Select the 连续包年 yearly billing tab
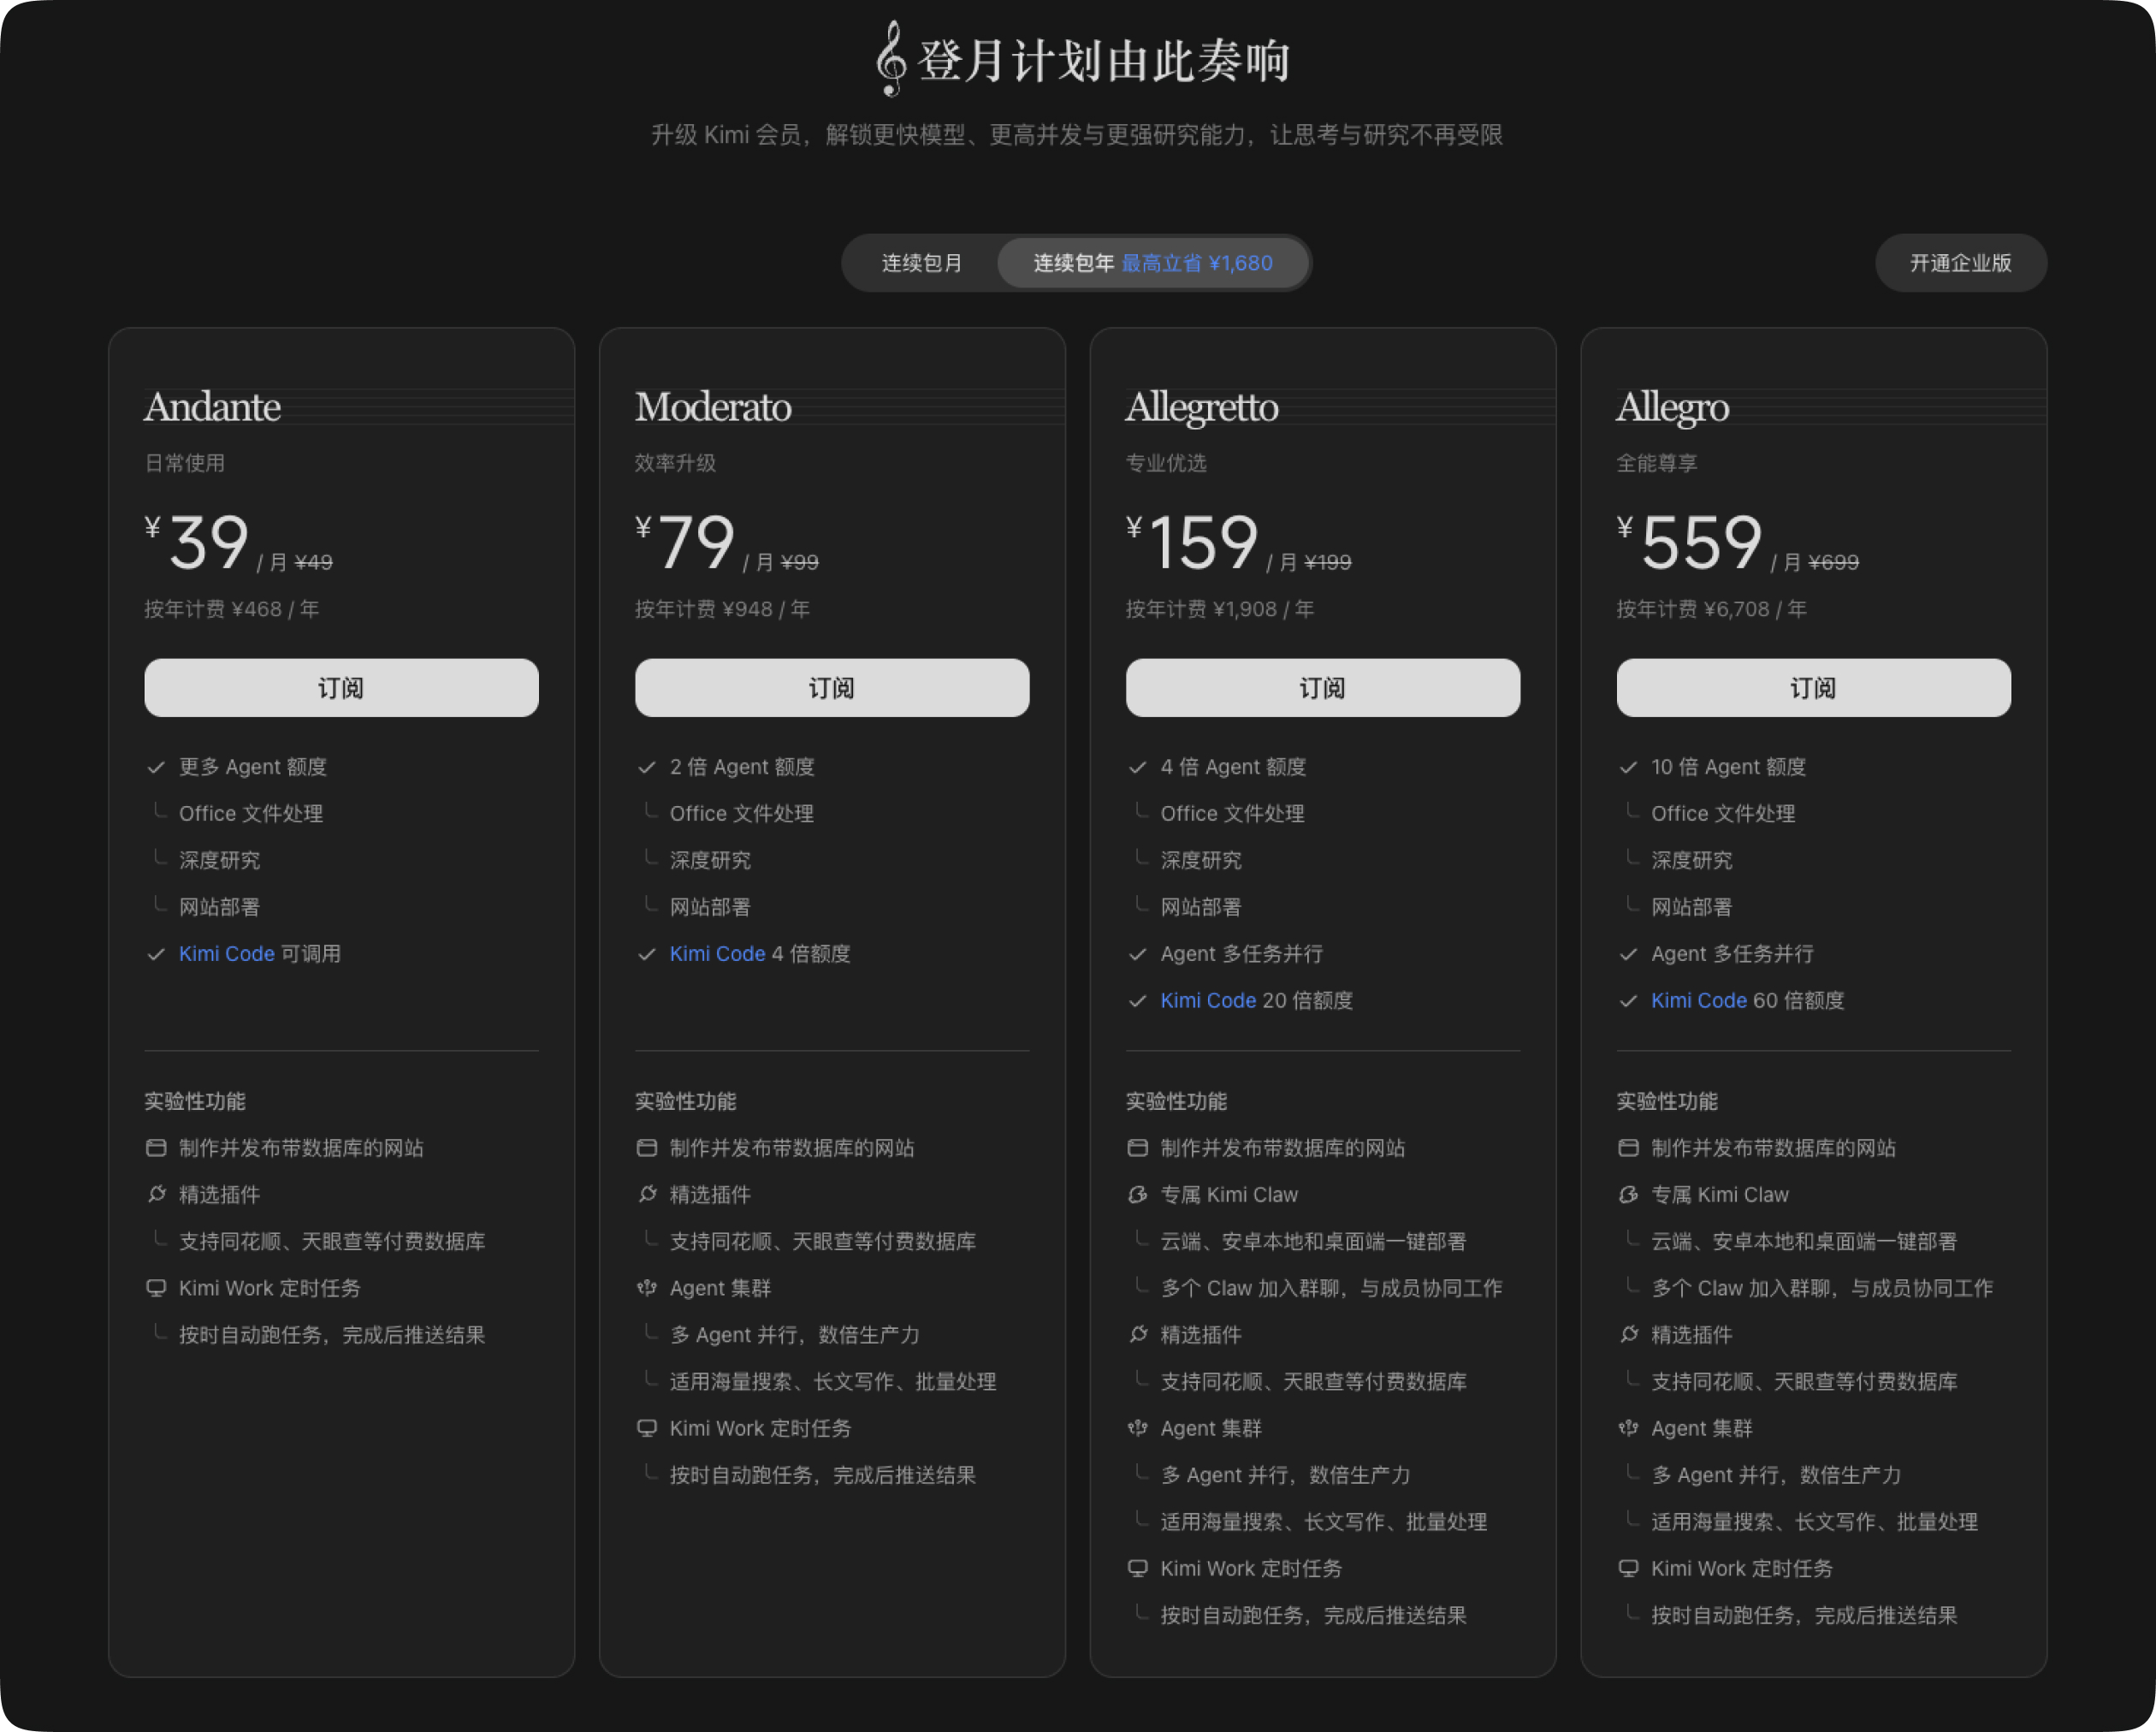 pos(1153,263)
